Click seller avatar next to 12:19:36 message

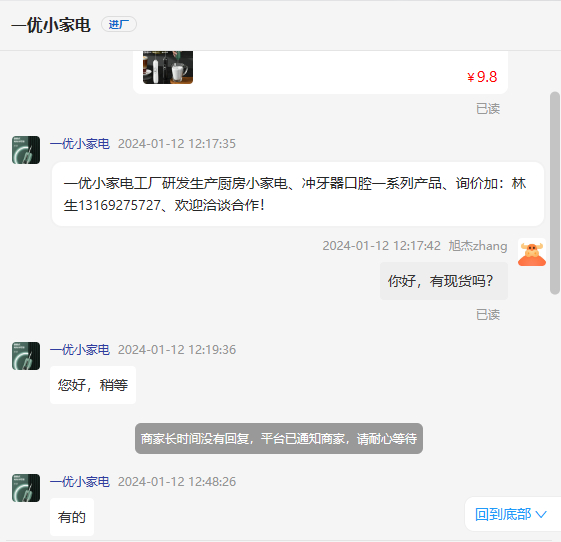pos(26,356)
